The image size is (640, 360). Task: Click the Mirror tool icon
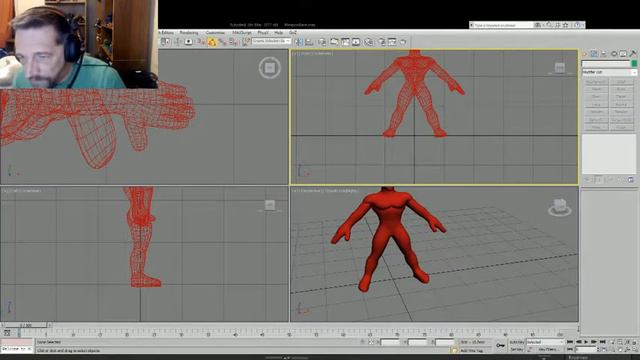[x=298, y=42]
